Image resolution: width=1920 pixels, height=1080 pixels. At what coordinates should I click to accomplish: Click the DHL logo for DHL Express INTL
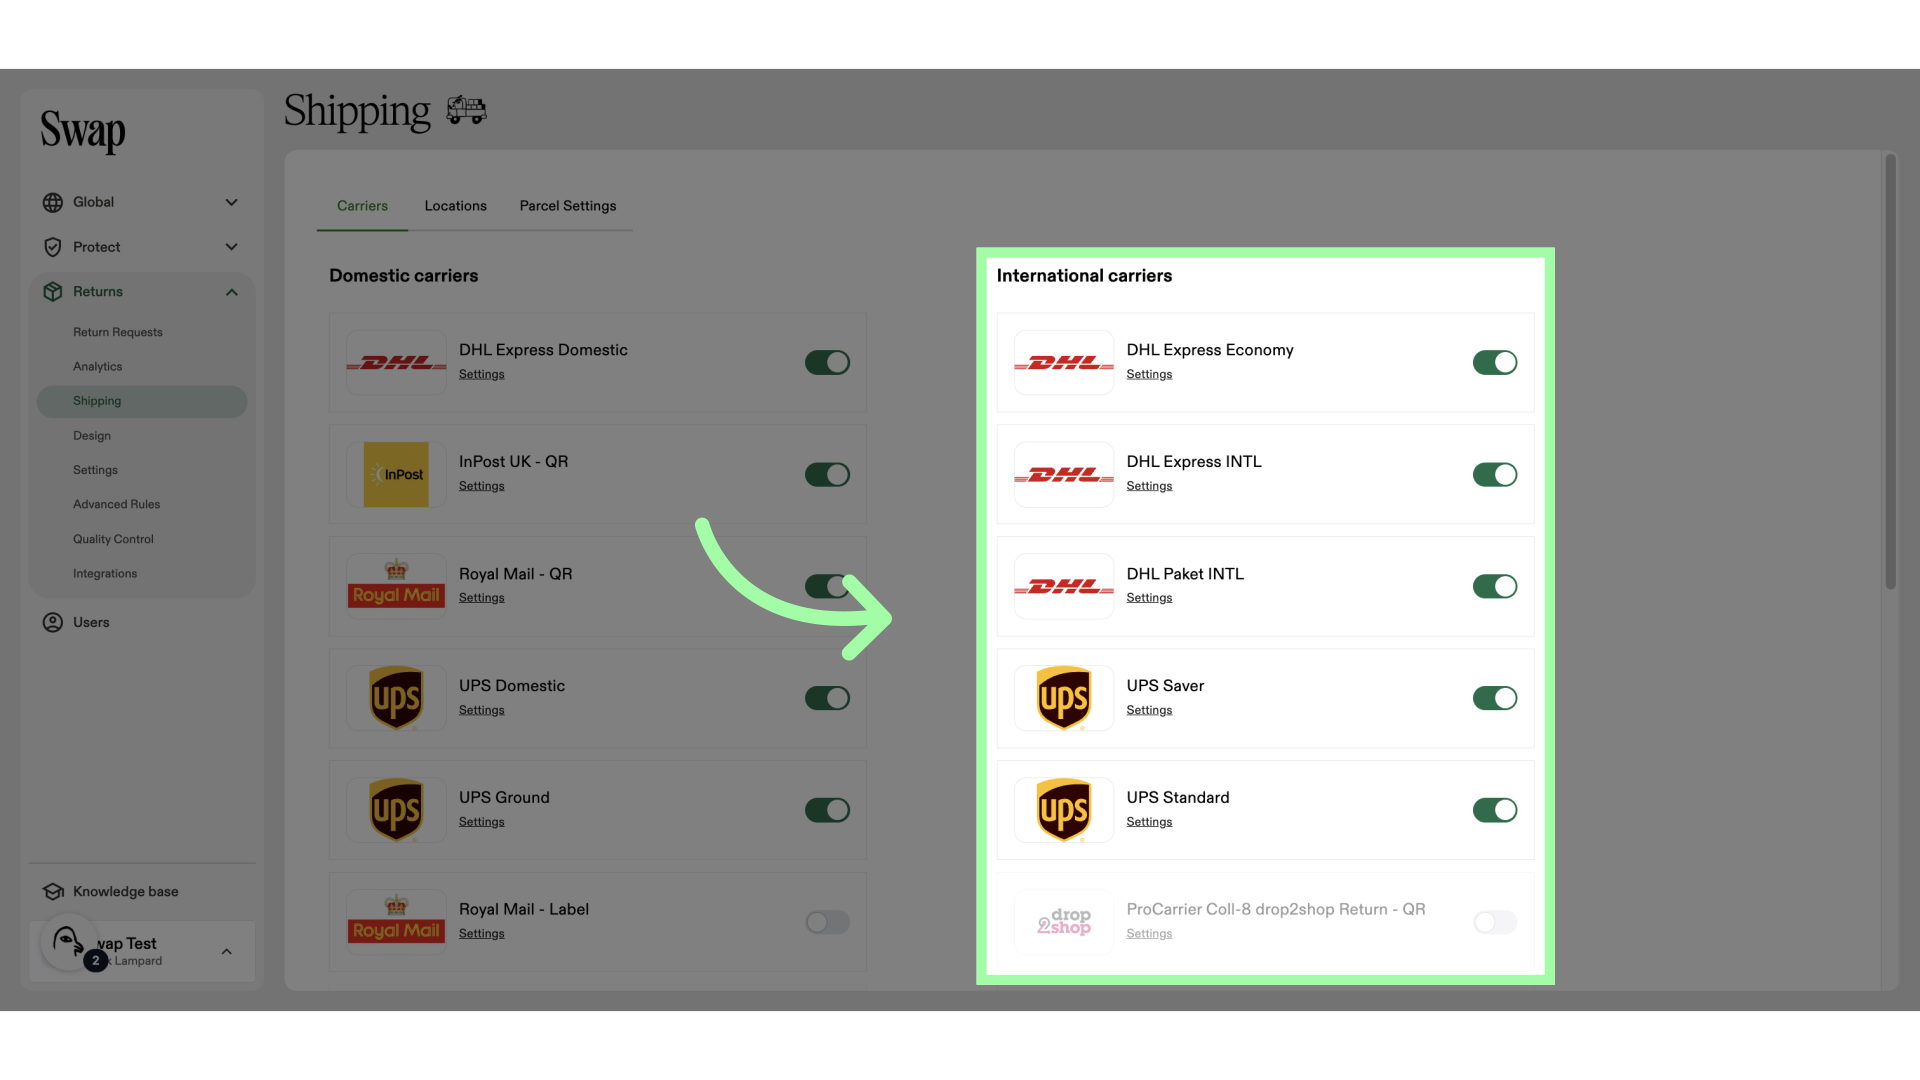point(1064,474)
